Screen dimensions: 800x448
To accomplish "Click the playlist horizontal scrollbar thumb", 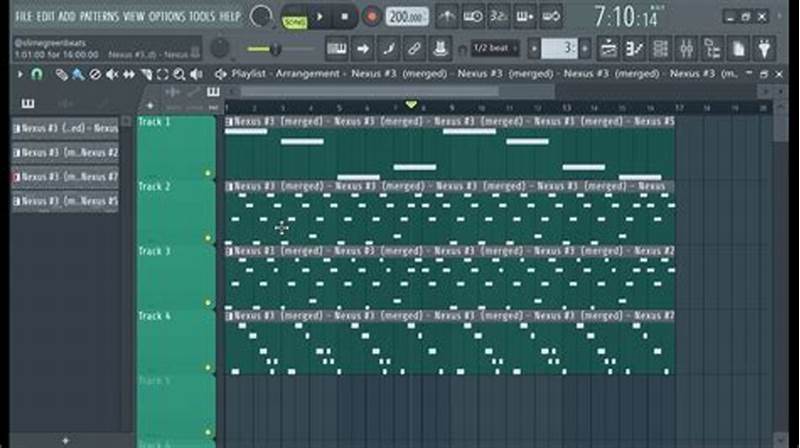I will (x=370, y=91).
